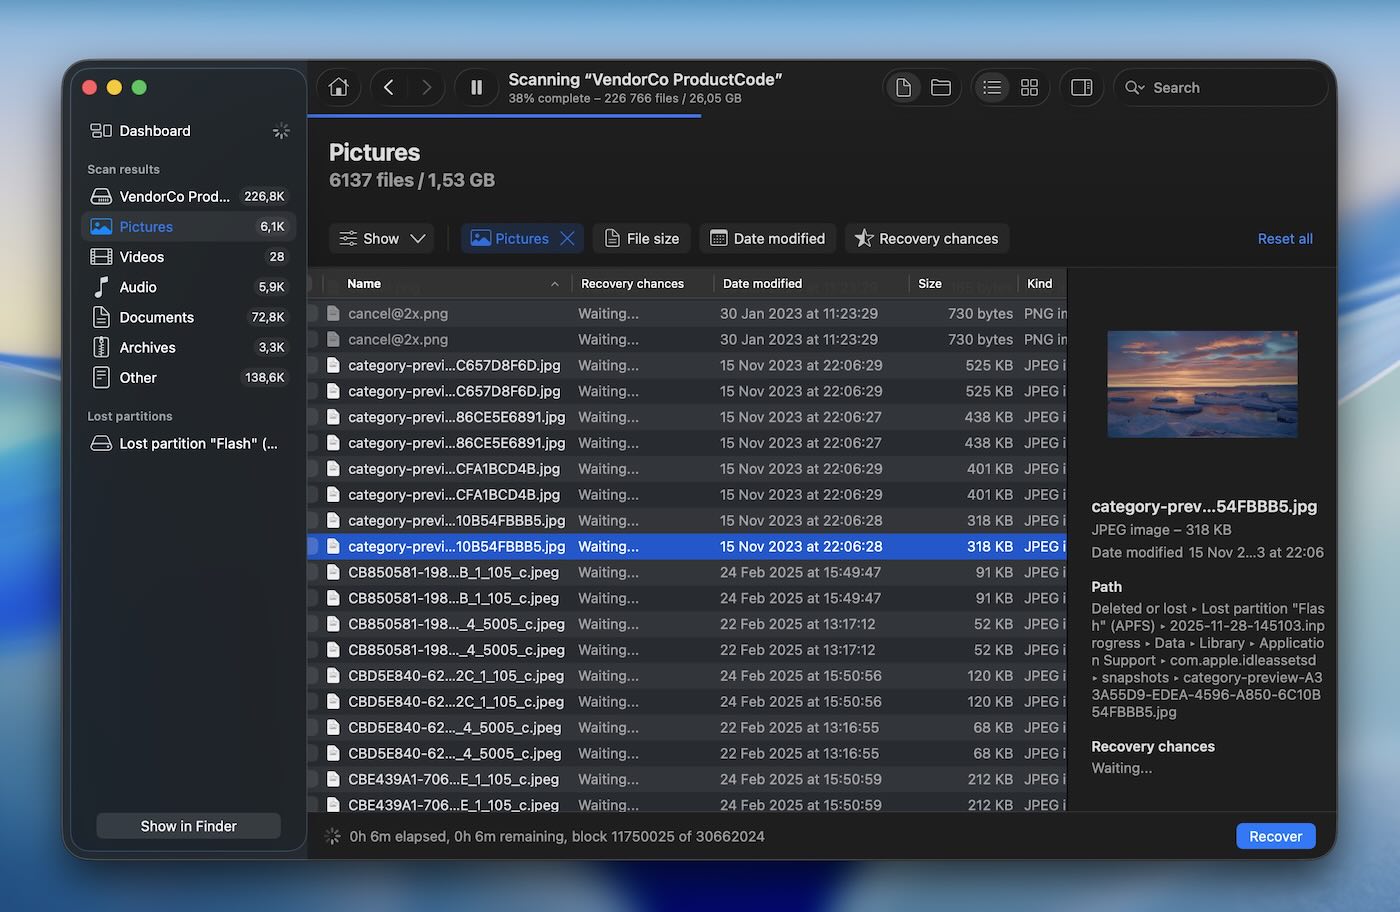Toggle the preview side panel
Screen dimensions: 1400x912
[x=1081, y=88]
